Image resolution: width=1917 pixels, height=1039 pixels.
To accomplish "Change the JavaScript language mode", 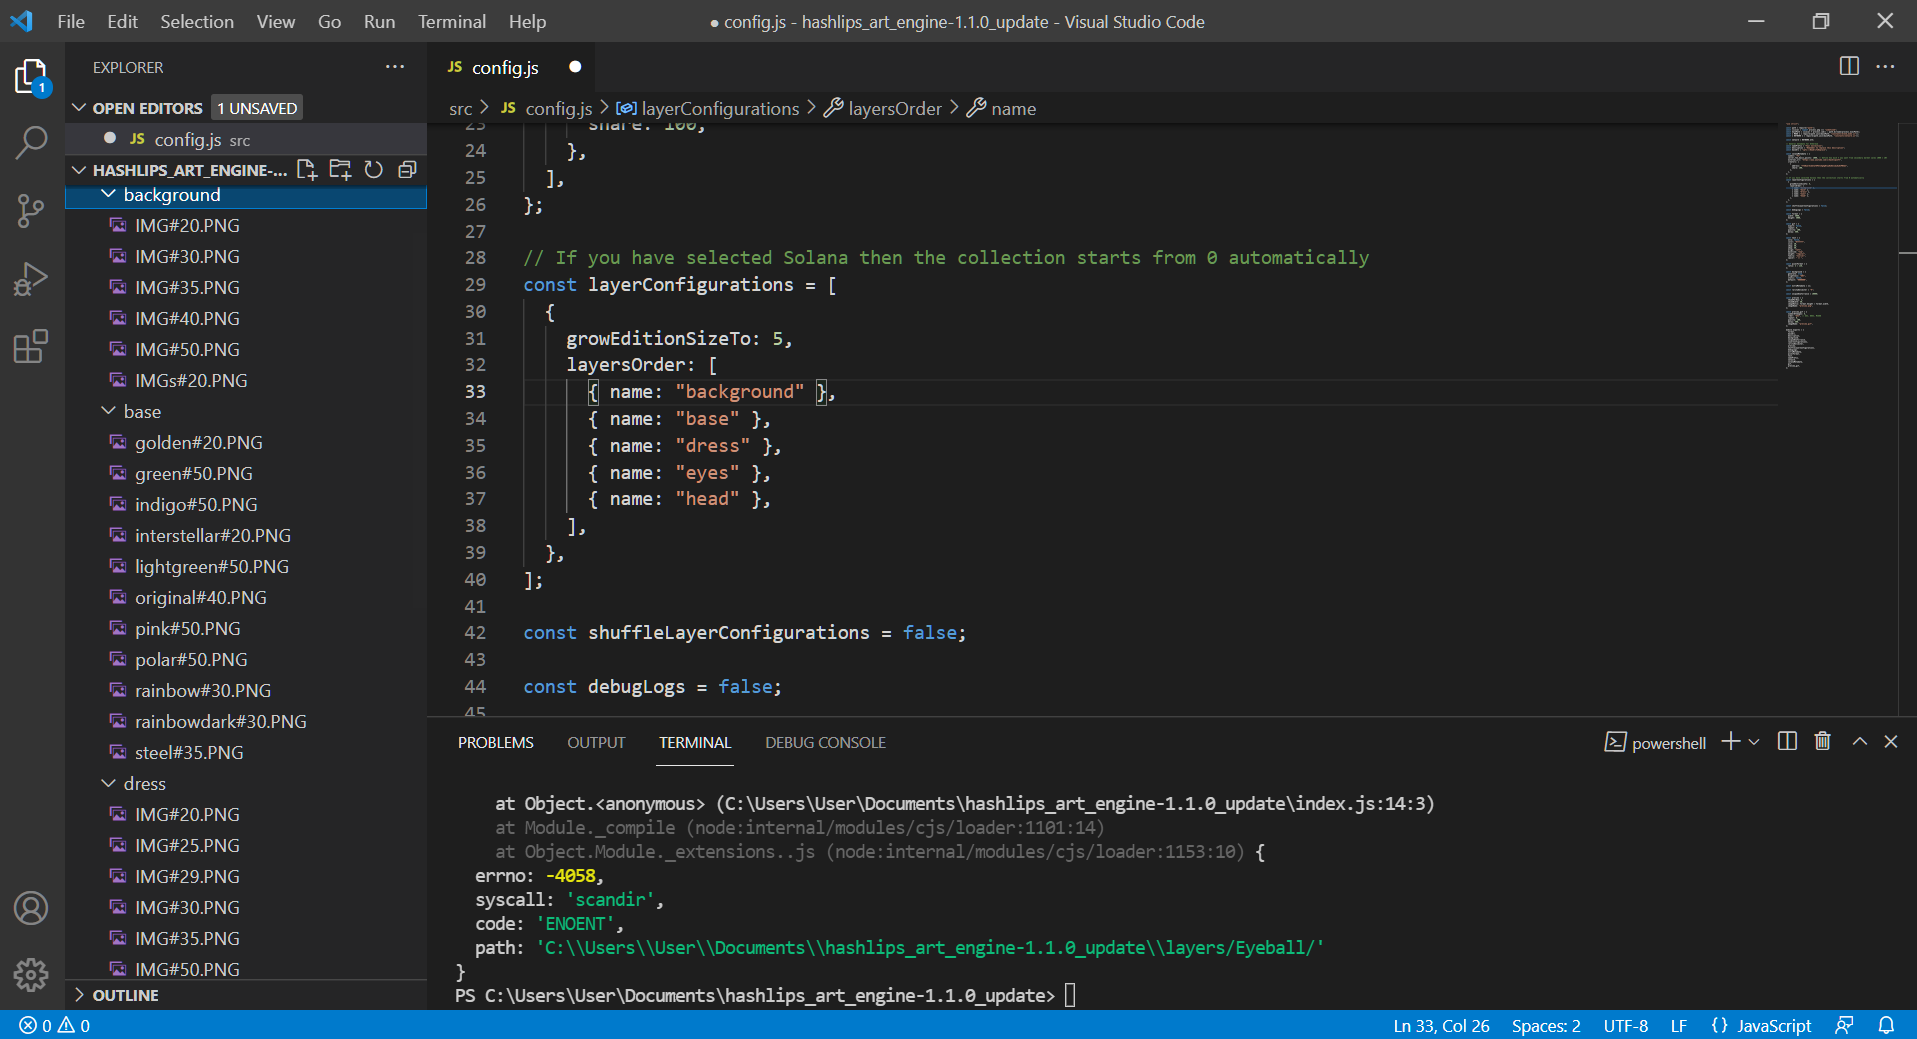I will tap(1773, 1025).
